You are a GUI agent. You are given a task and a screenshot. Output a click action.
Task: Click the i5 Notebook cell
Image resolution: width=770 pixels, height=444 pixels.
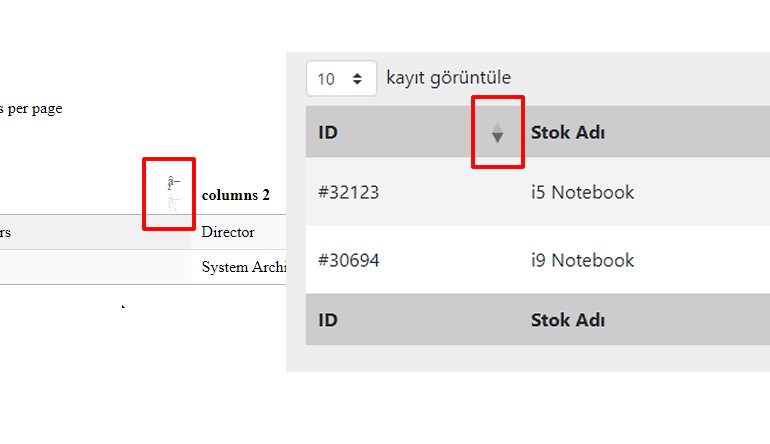[582, 192]
